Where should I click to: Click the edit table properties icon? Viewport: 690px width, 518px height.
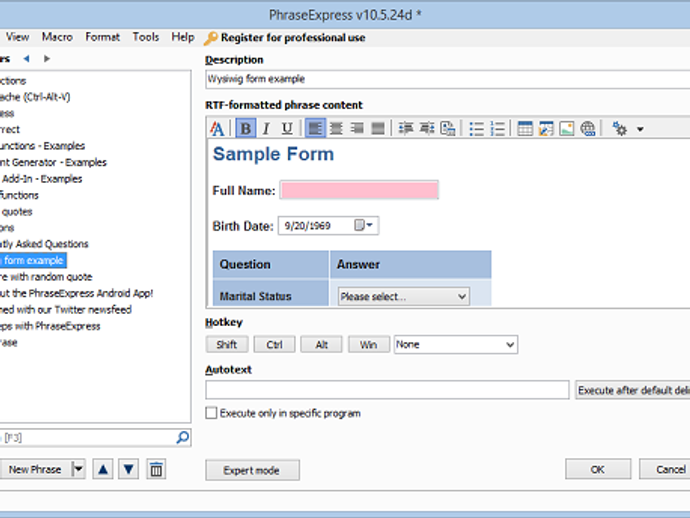546,129
